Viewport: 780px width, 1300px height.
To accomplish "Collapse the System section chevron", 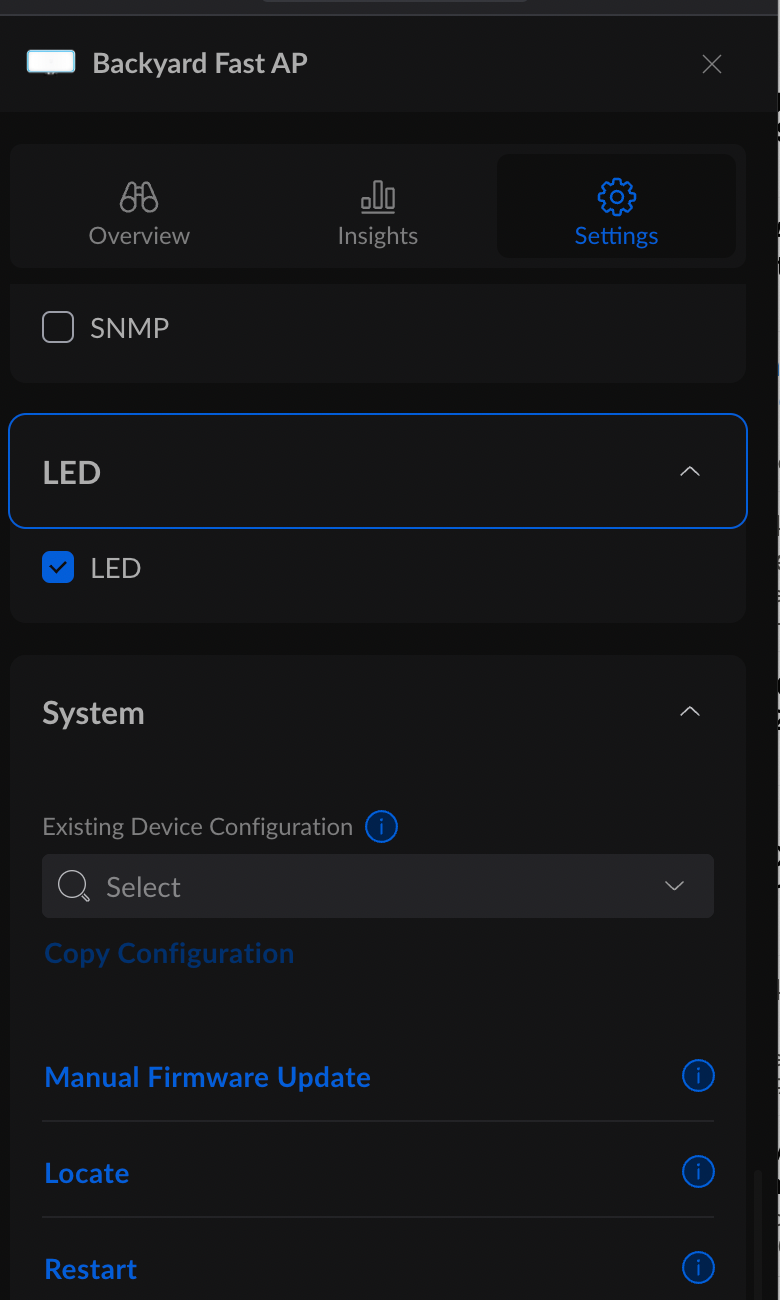I will (690, 712).
